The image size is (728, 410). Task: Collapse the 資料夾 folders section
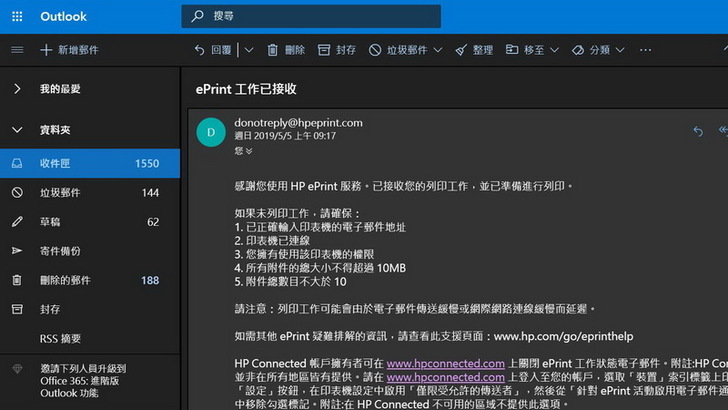(x=17, y=129)
